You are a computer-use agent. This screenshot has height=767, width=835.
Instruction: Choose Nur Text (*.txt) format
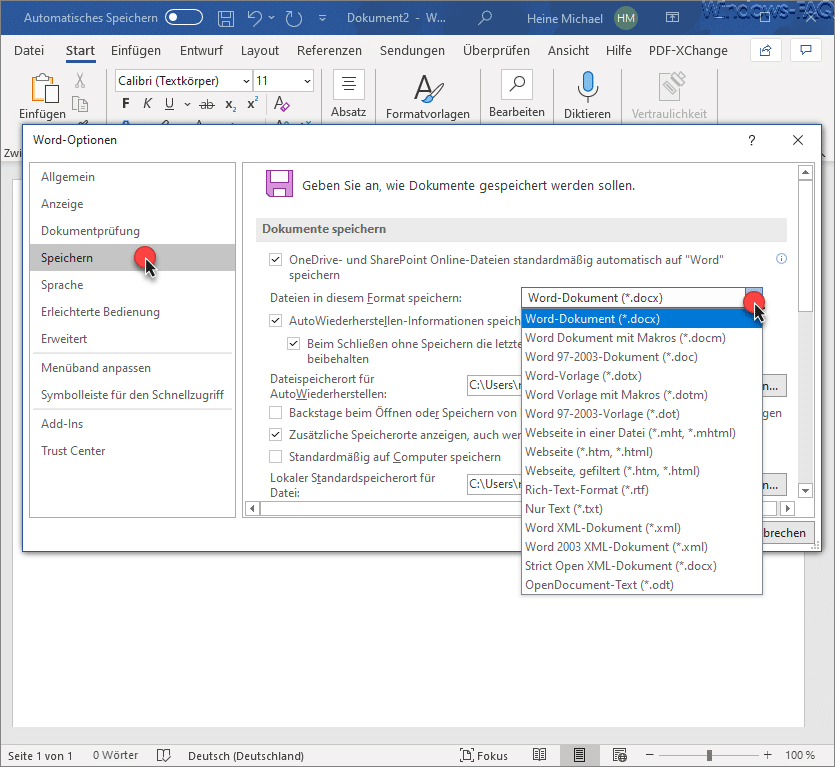(642, 509)
